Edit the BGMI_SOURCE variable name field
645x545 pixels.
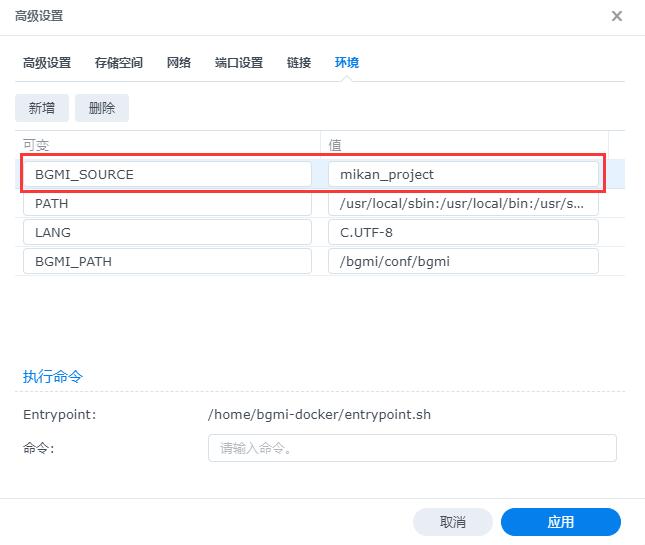click(167, 174)
